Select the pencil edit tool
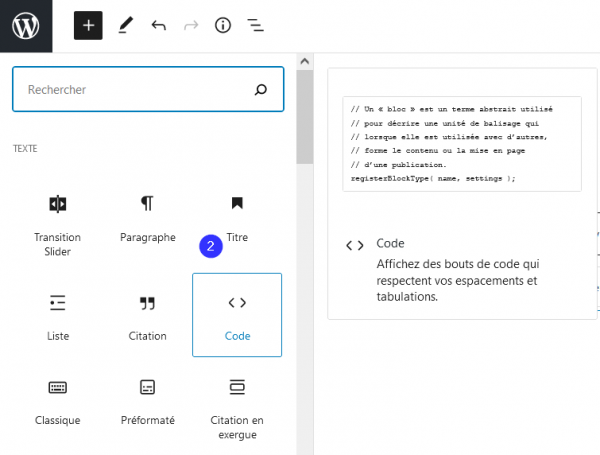This screenshot has width=600, height=455. [x=126, y=26]
